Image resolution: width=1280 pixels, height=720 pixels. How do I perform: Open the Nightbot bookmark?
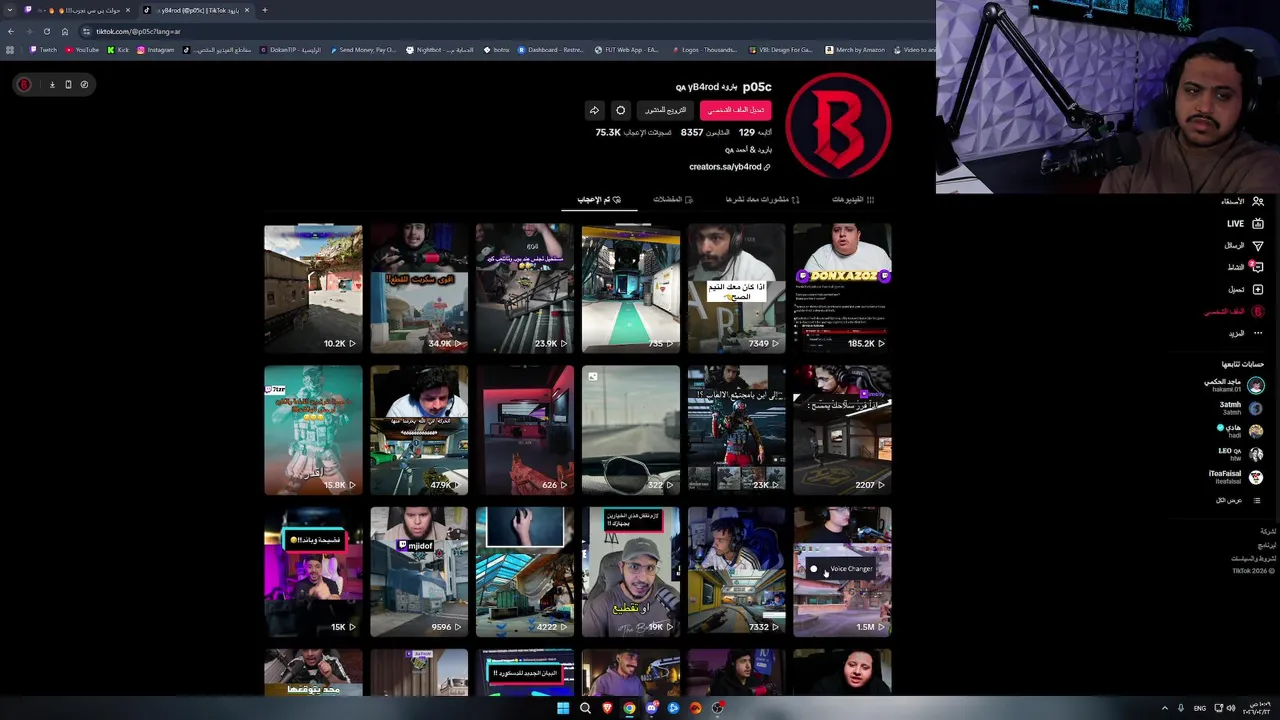(x=425, y=50)
